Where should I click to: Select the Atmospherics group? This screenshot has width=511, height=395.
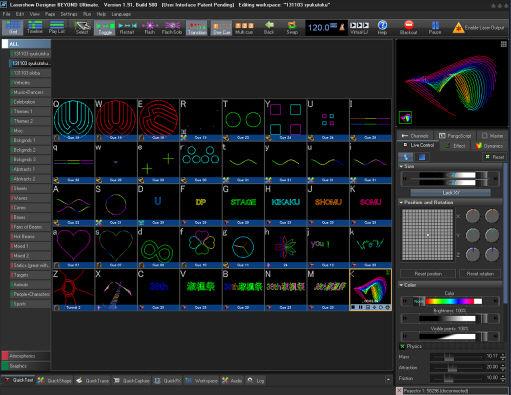pyautogui.click(x=26, y=356)
